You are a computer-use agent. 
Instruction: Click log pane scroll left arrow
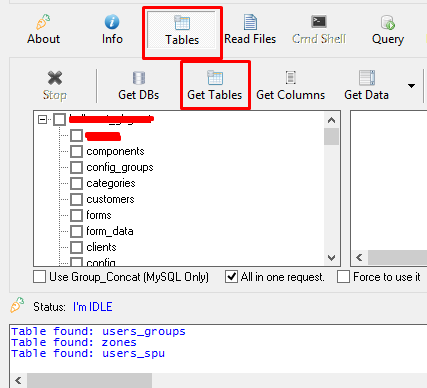click(18, 380)
